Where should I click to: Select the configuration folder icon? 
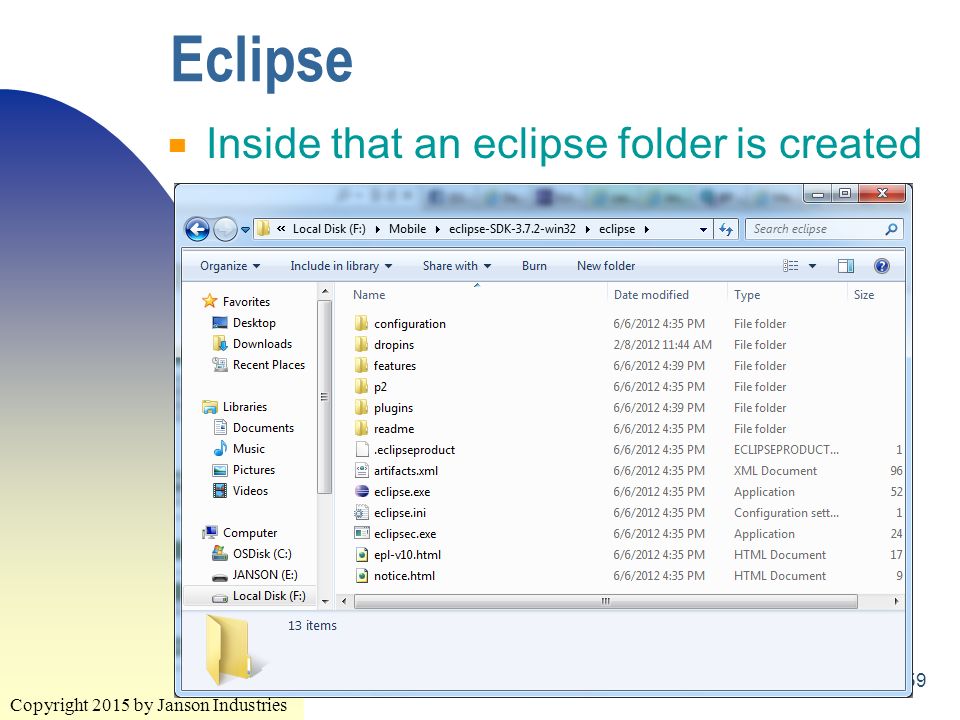[x=362, y=323]
